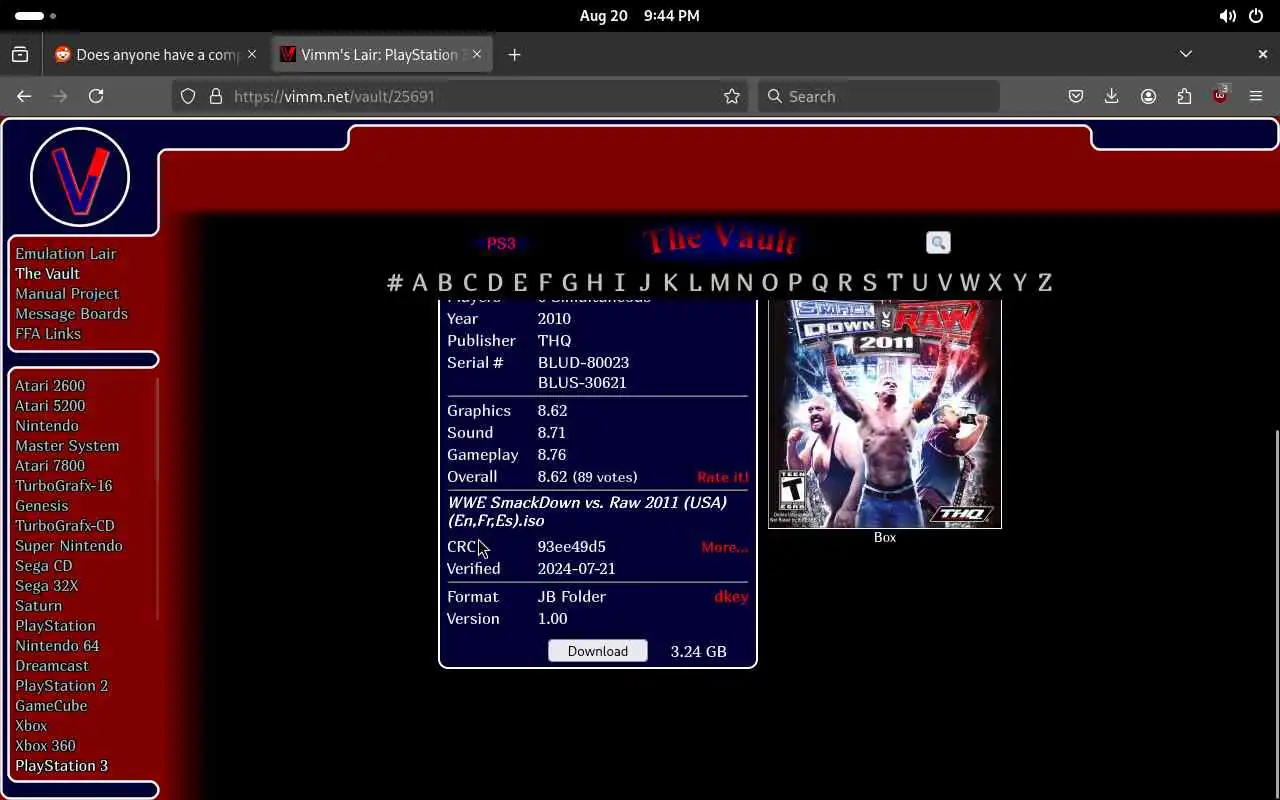Viewport: 1280px width, 800px height.
Task: Close the Vimm's Lair tab
Action: click(x=477, y=54)
